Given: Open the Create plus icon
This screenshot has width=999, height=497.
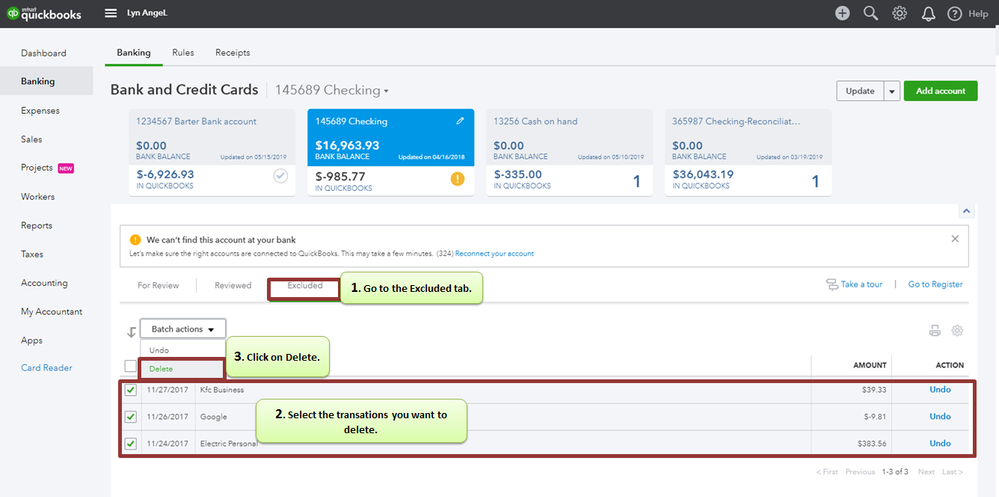Looking at the screenshot, I should pyautogui.click(x=842, y=13).
